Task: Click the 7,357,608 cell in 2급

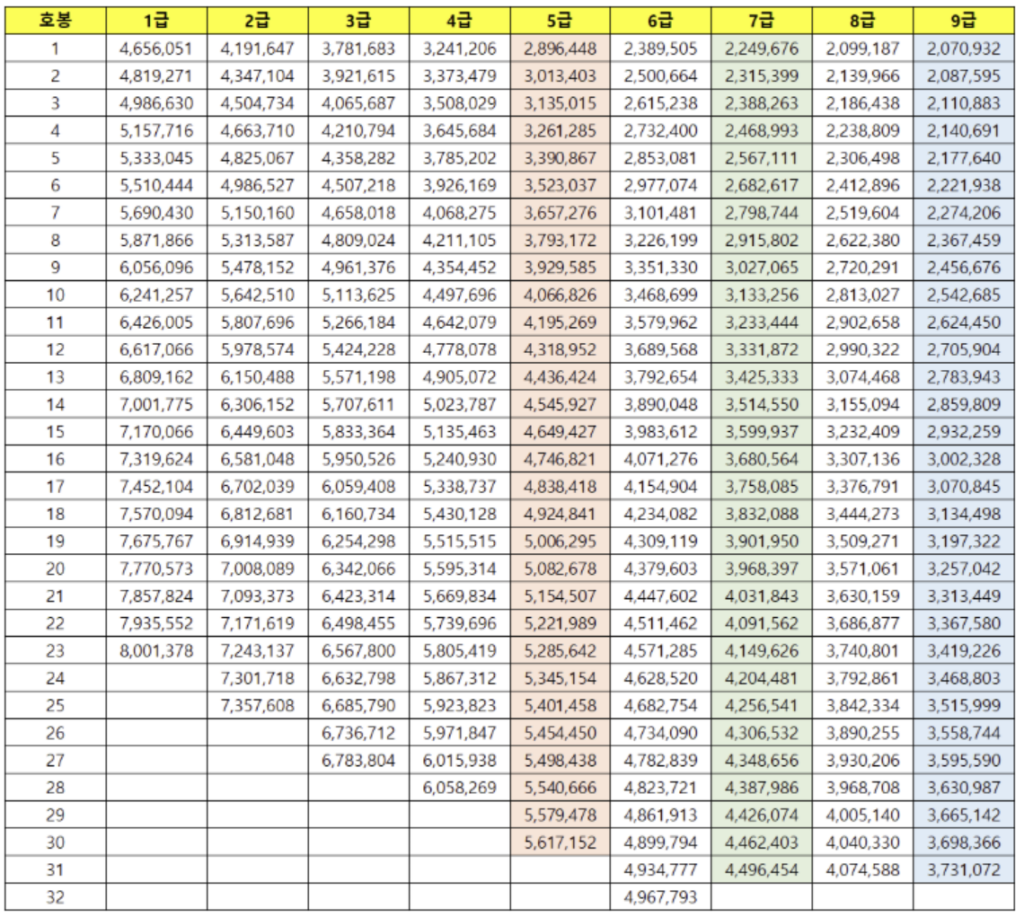Action: (257, 705)
